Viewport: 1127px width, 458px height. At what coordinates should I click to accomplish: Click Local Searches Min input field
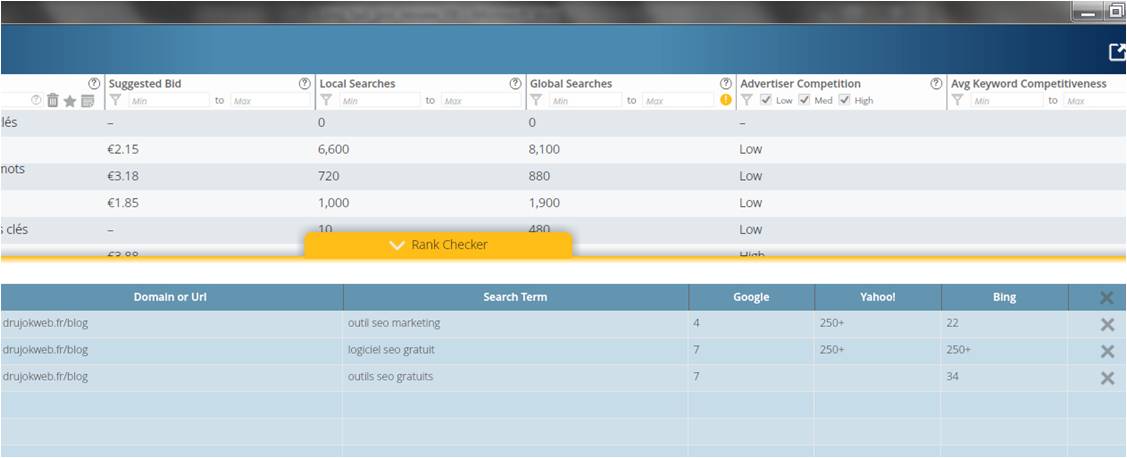click(x=380, y=101)
